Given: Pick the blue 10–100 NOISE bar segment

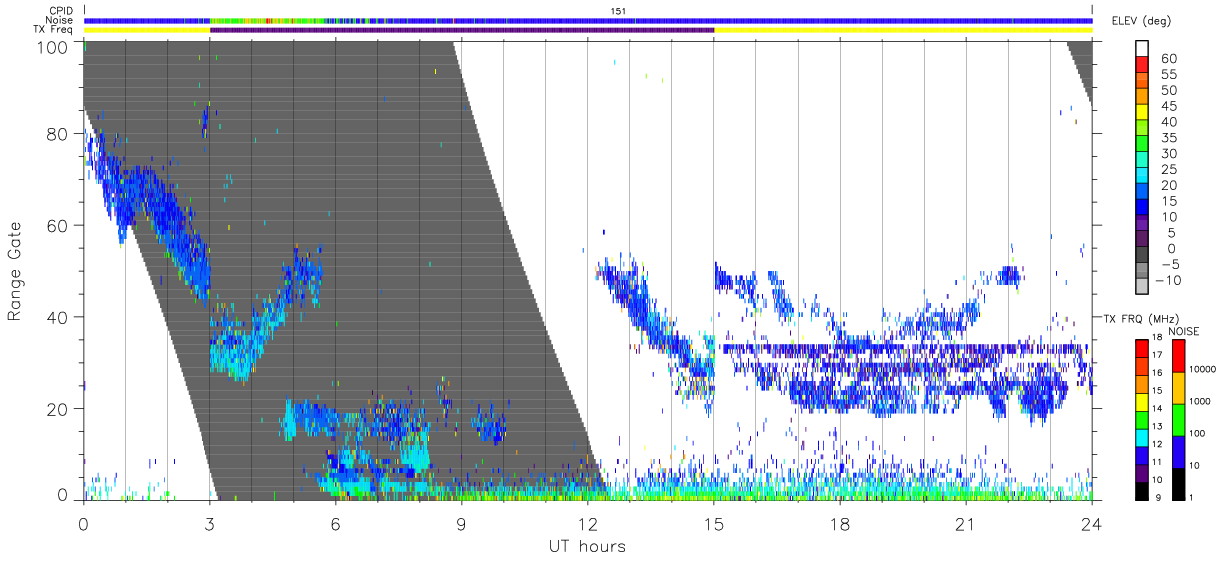Looking at the screenshot, I should [x=1177, y=452].
